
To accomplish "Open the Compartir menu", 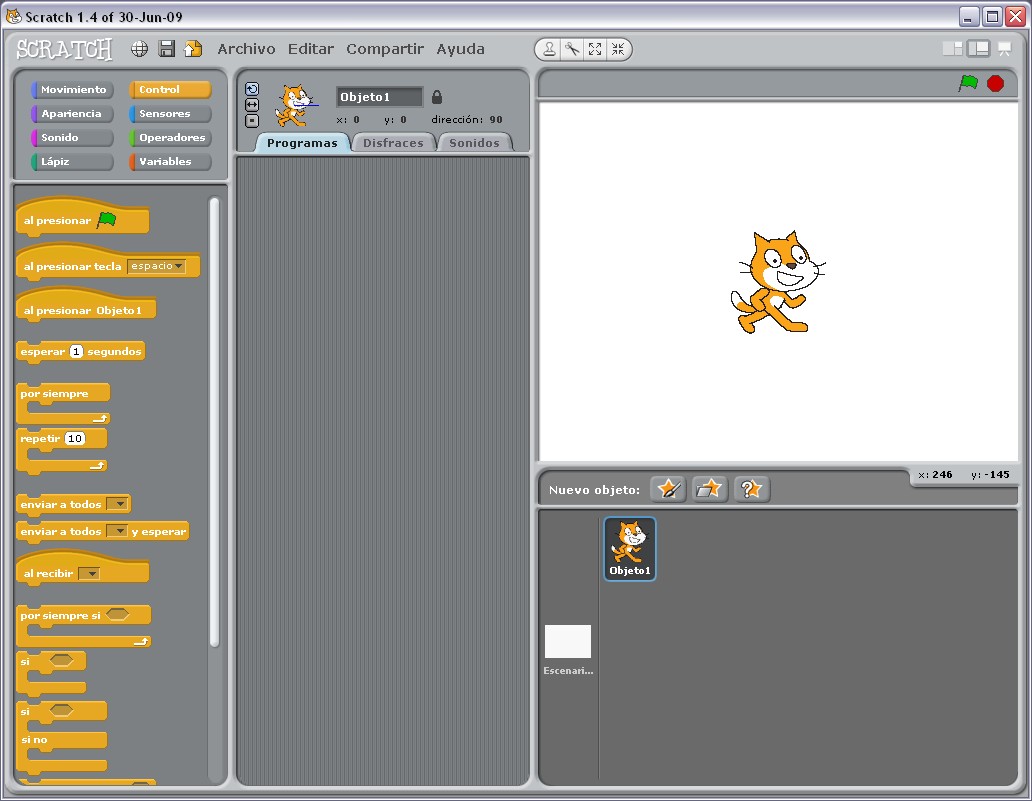I will (385, 49).
